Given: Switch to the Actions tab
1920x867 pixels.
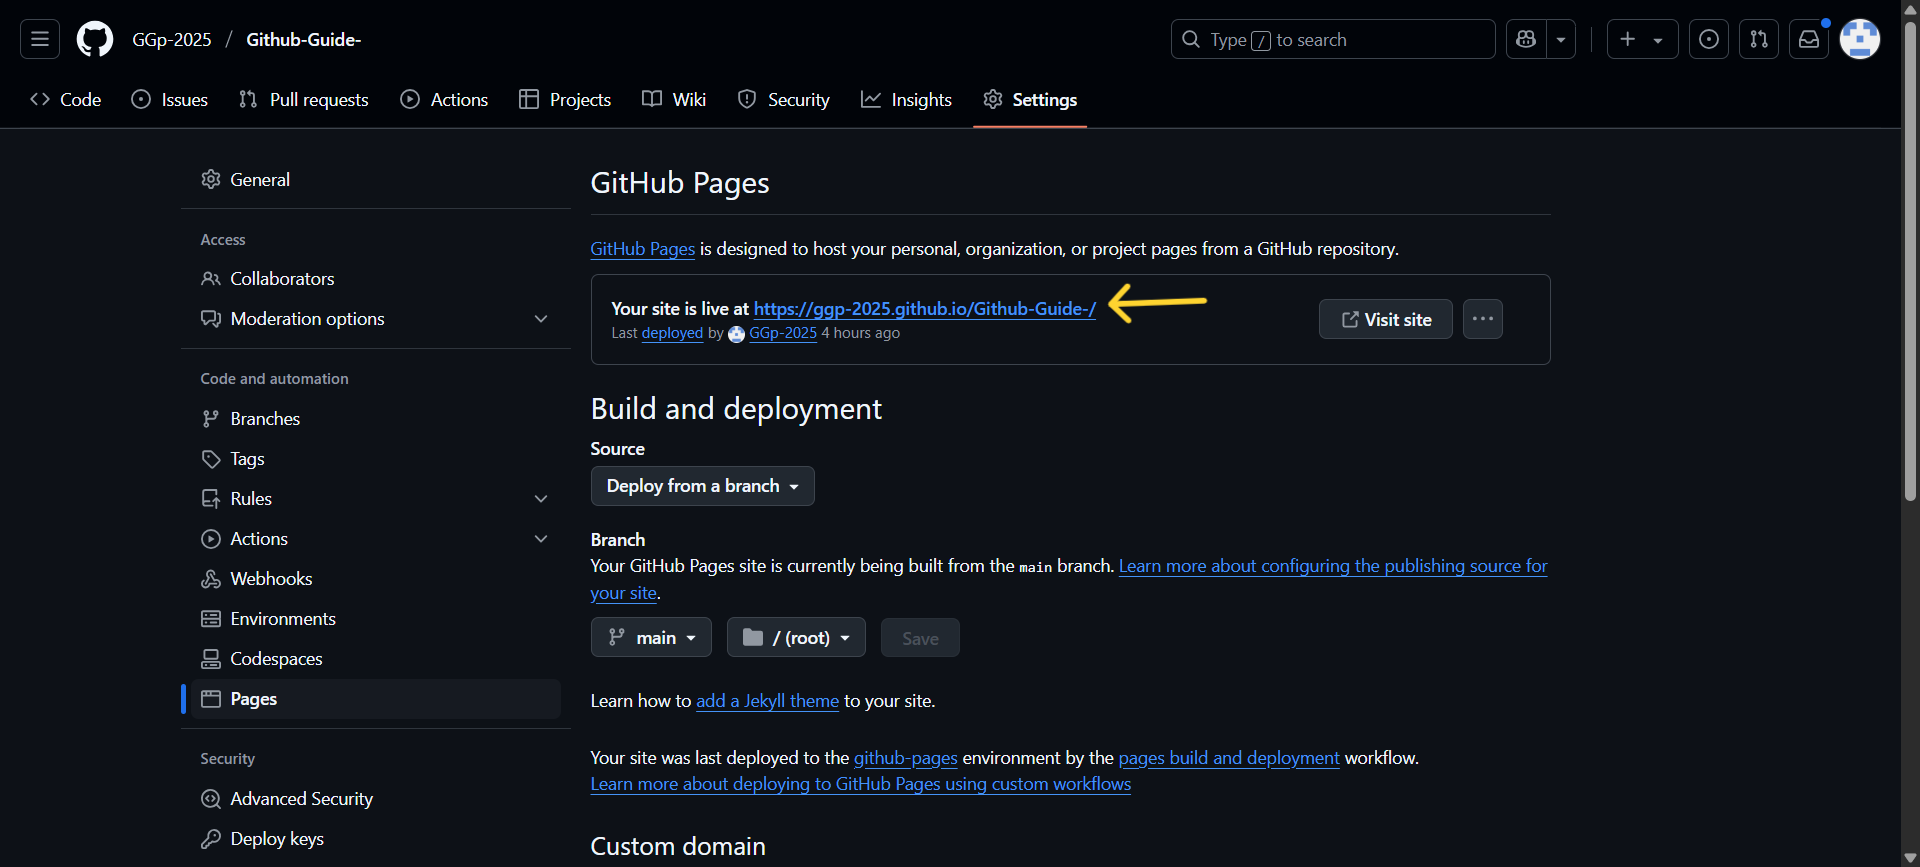Looking at the screenshot, I should [444, 99].
